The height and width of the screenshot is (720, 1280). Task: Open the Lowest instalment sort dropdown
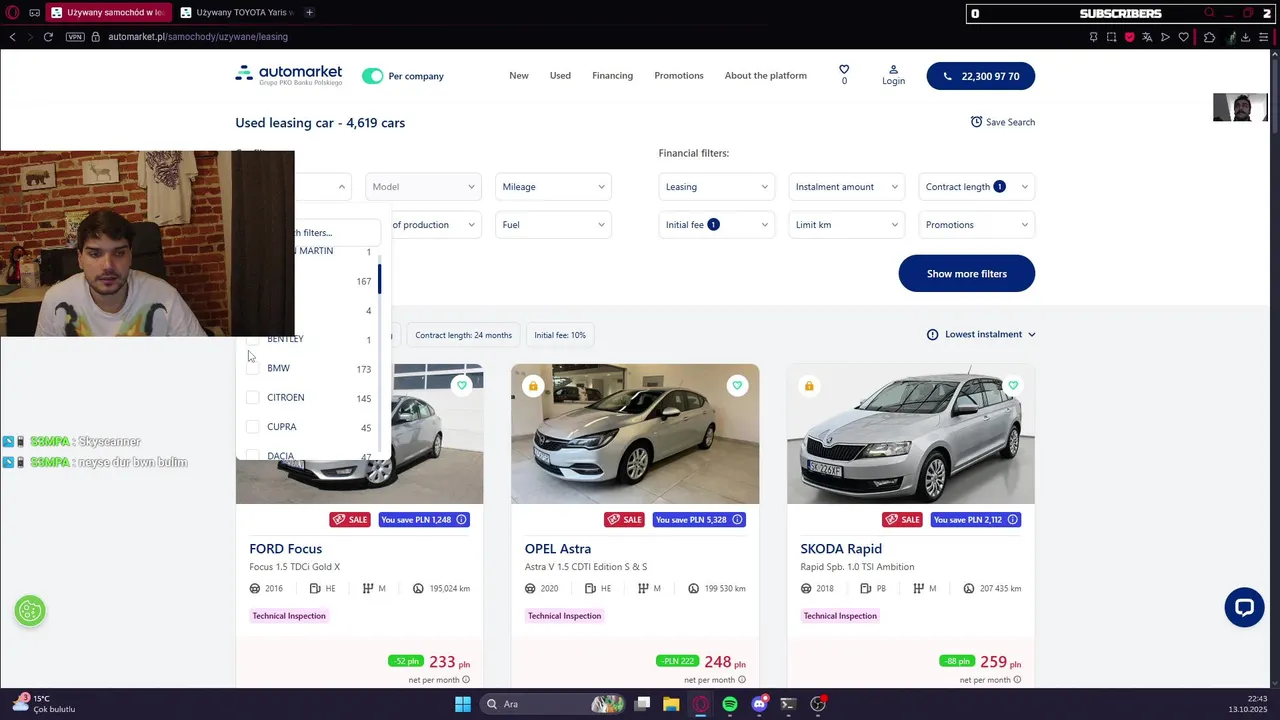(981, 334)
